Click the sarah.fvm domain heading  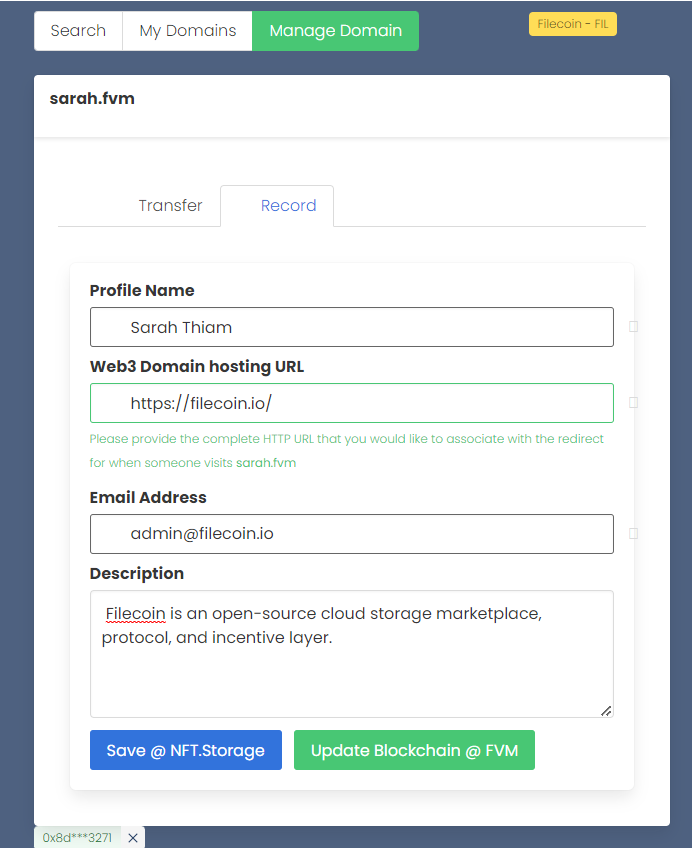[x=92, y=98]
